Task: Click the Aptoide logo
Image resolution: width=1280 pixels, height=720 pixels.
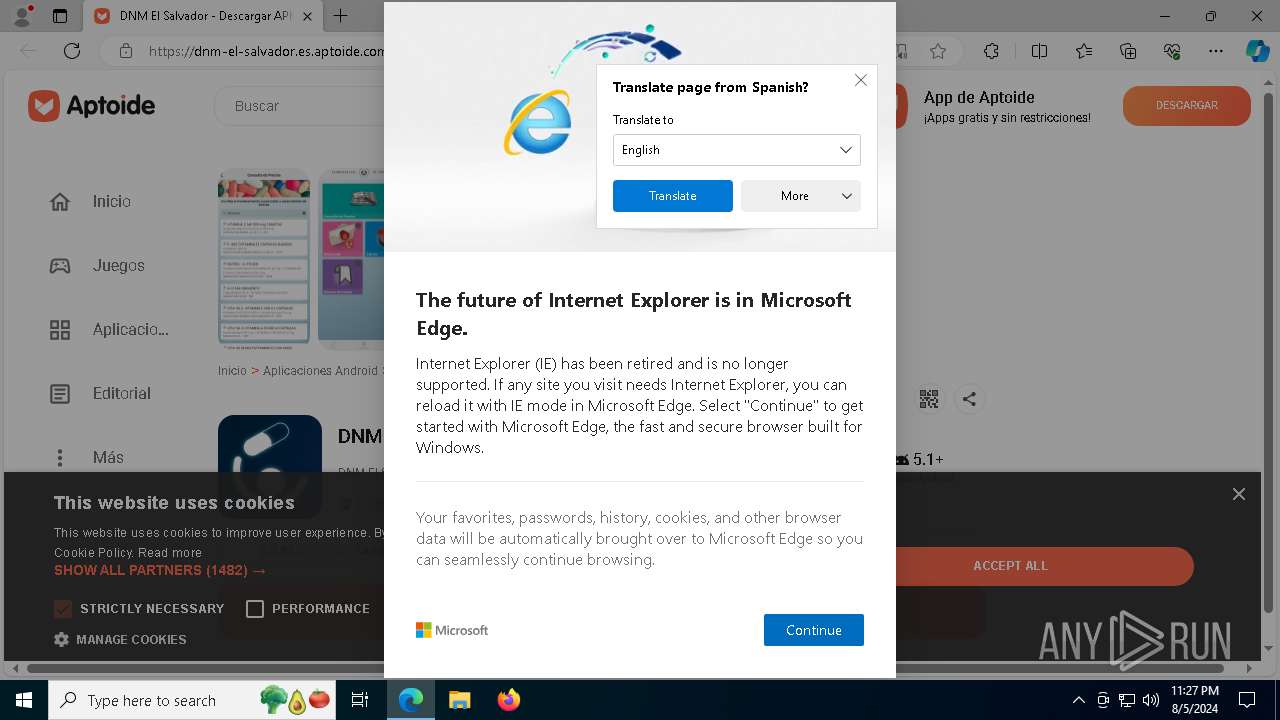Action: (92, 105)
